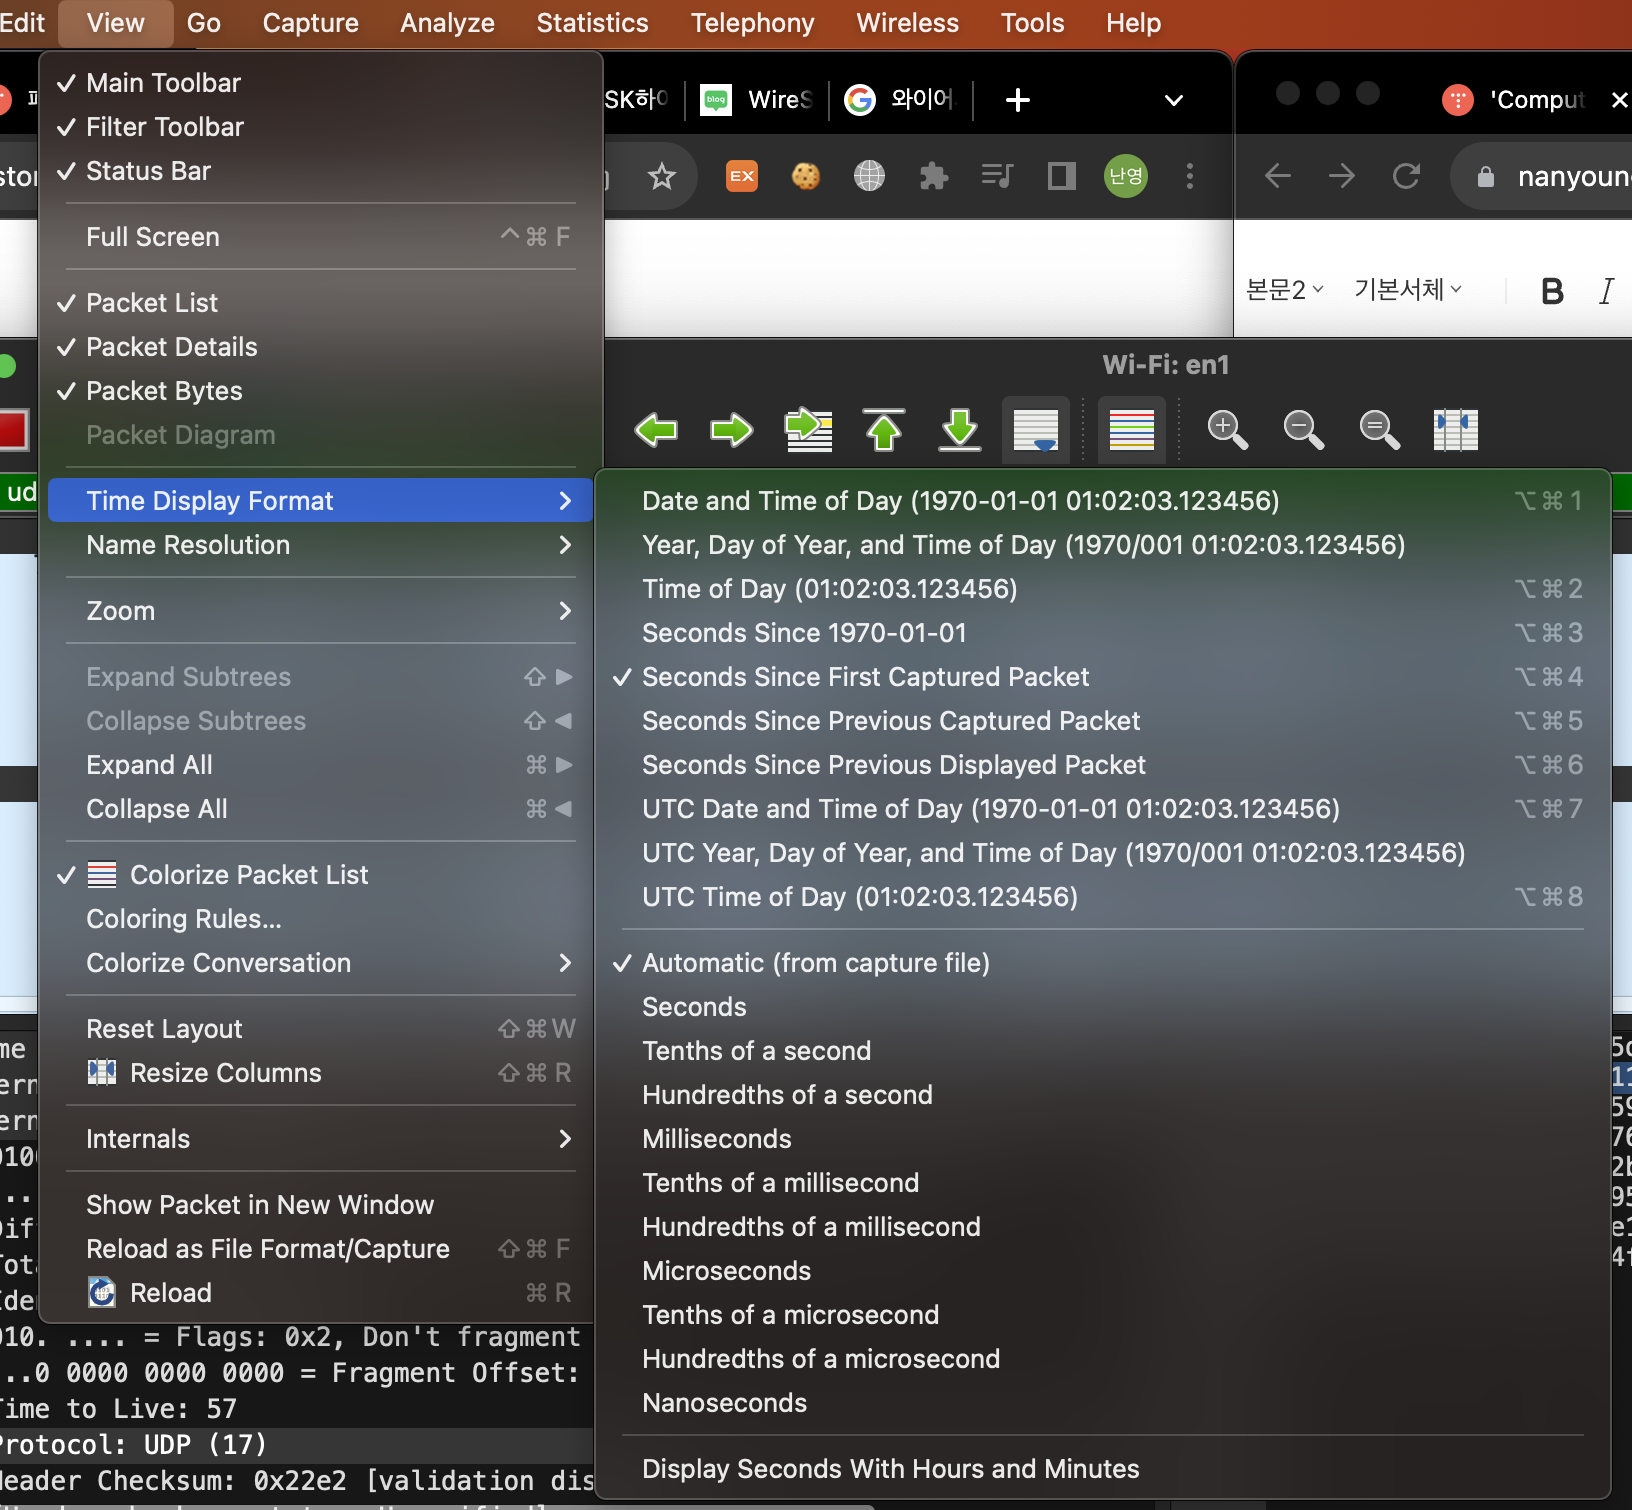Click globe extension icon in browser
The height and width of the screenshot is (1510, 1632).
869,176
